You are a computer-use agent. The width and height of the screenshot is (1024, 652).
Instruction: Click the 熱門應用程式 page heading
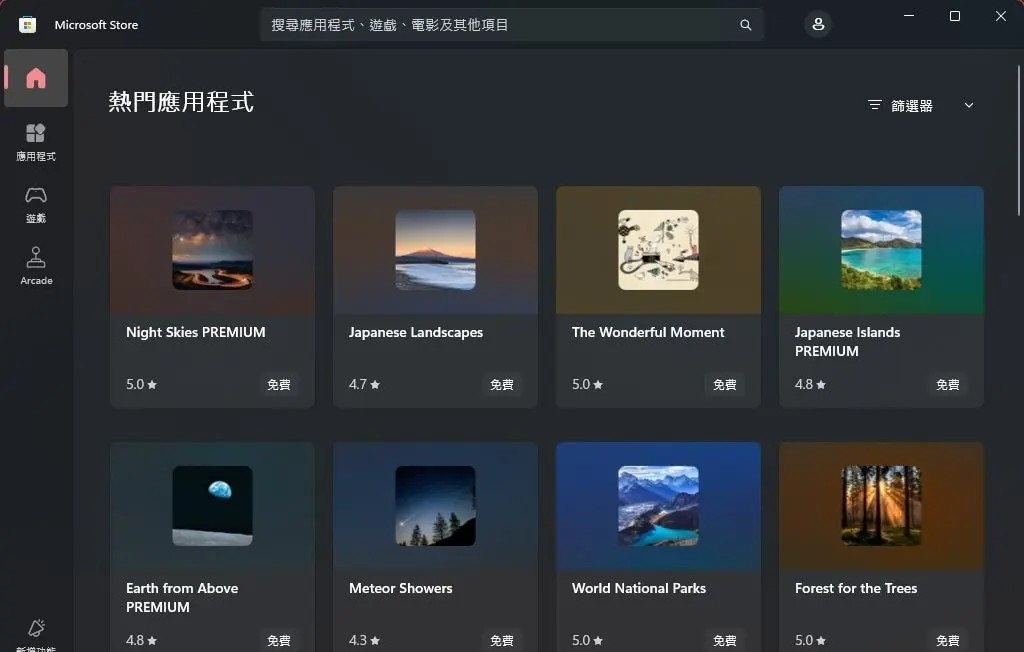point(181,102)
